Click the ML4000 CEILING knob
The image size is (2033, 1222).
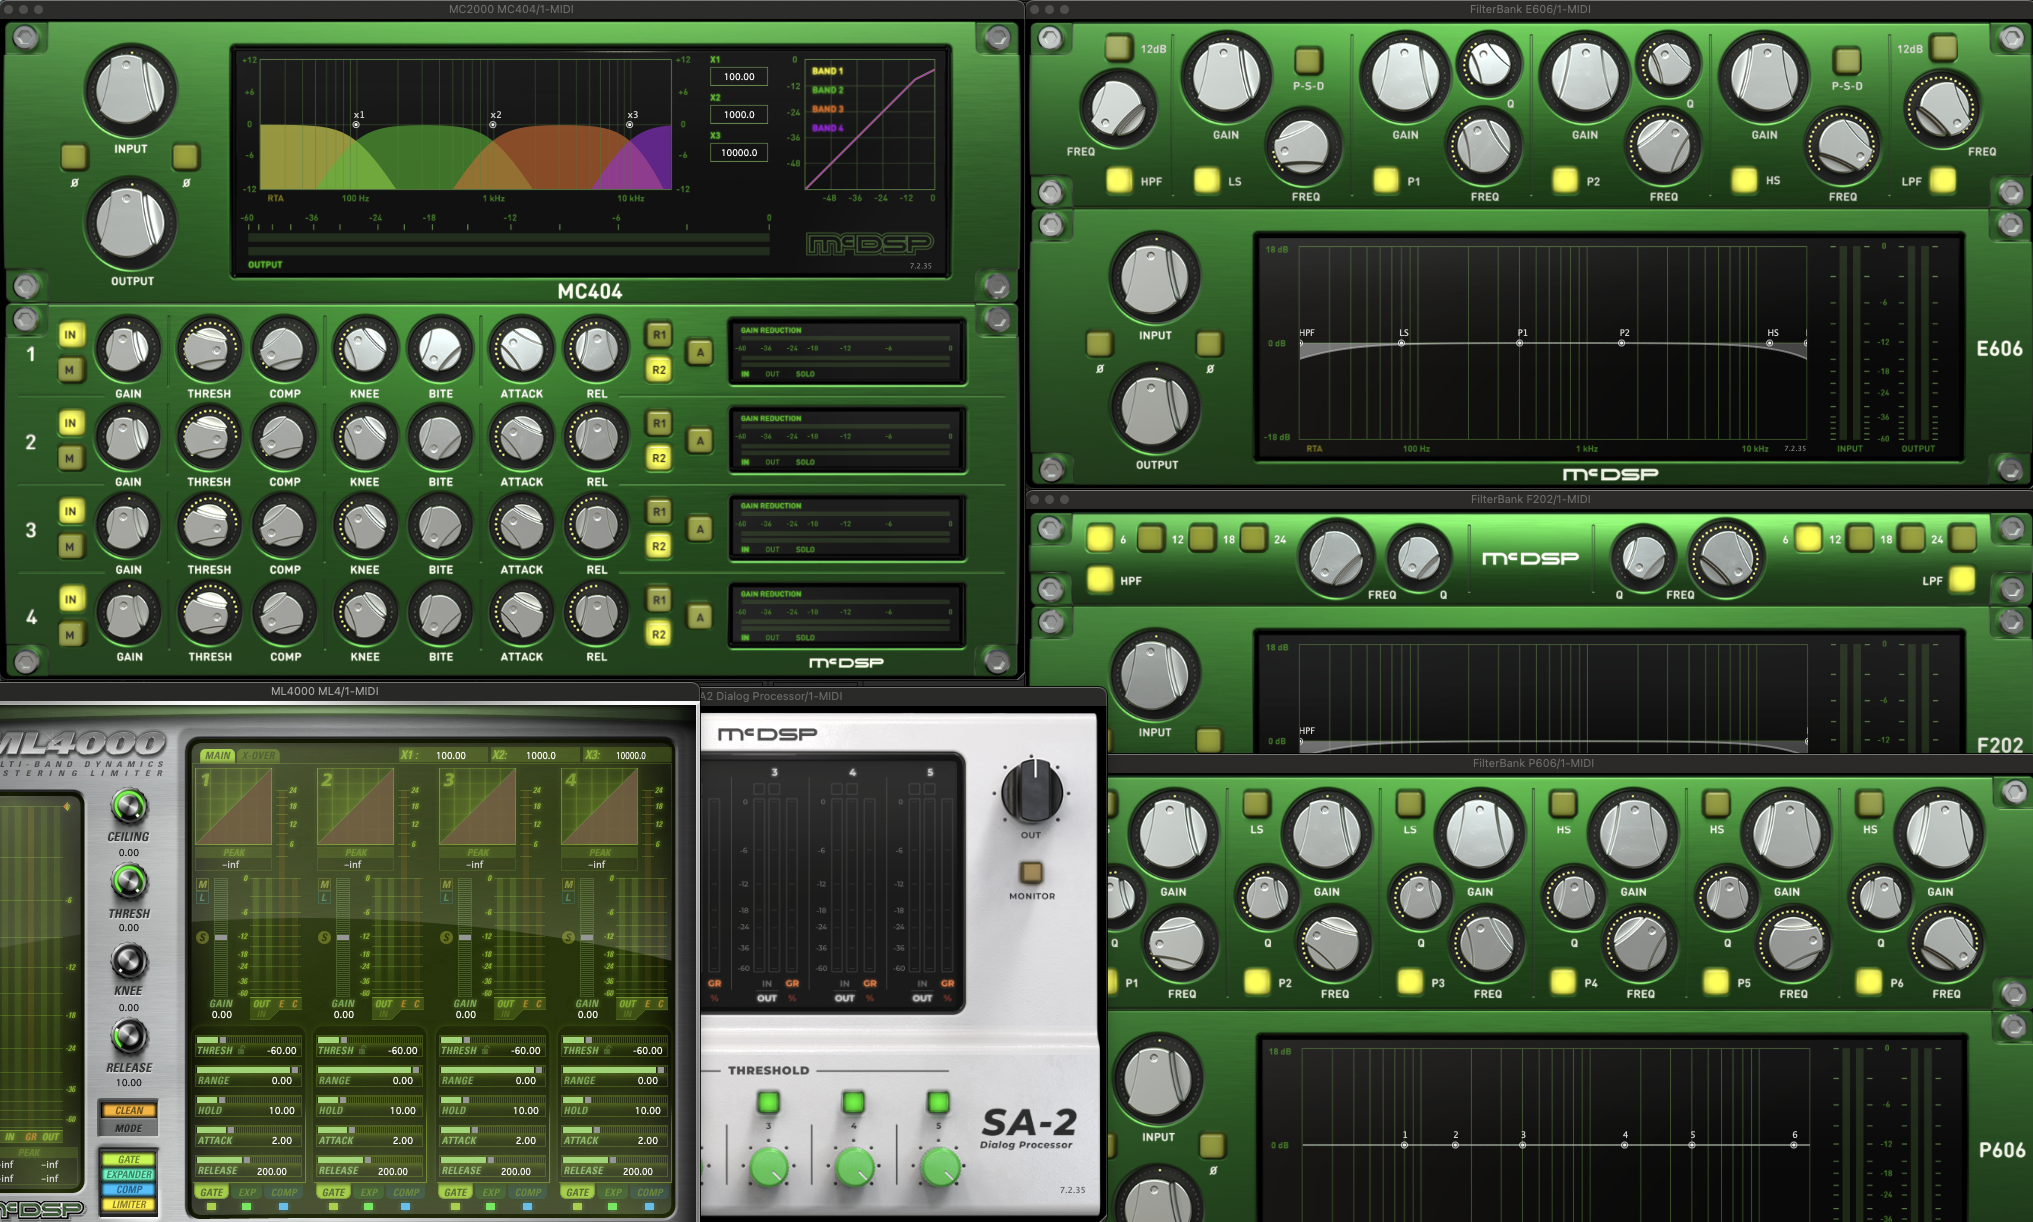point(129,806)
